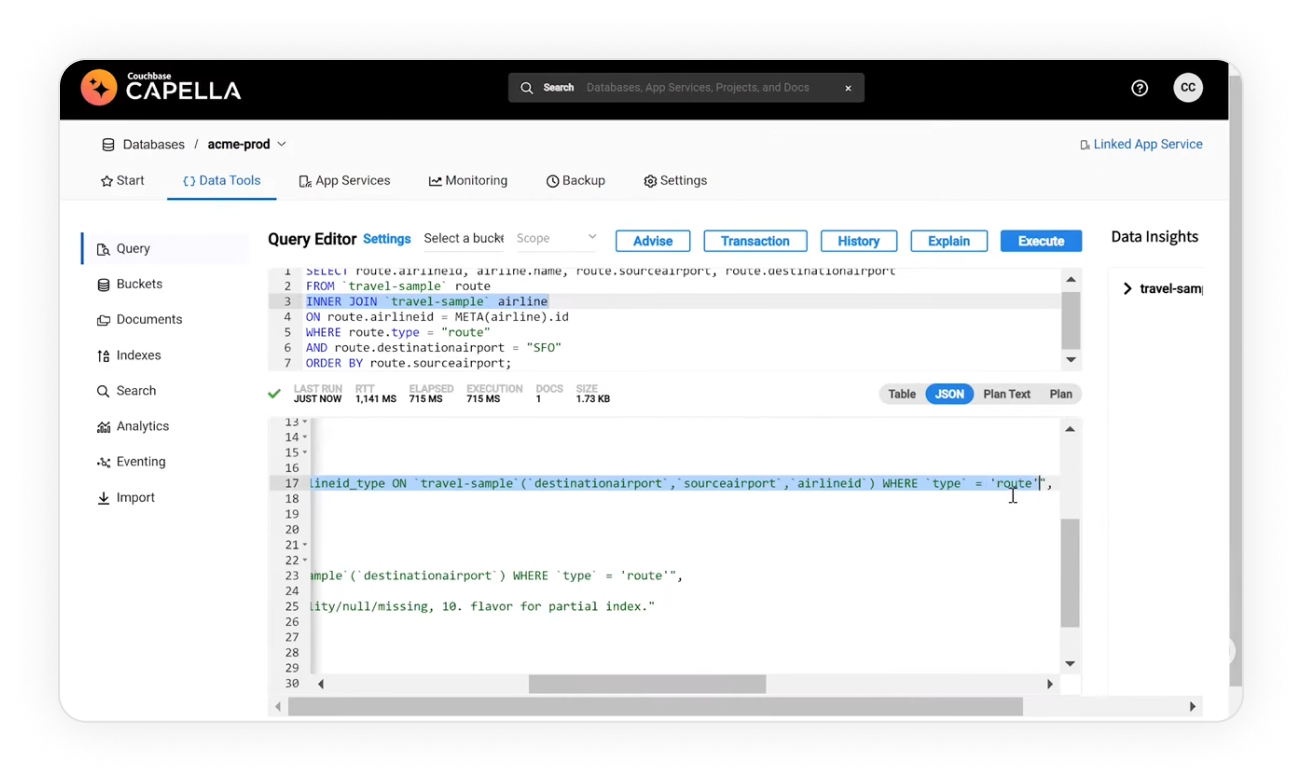Click query editor scroll down arrow
1302x781 pixels.
pos(1071,360)
